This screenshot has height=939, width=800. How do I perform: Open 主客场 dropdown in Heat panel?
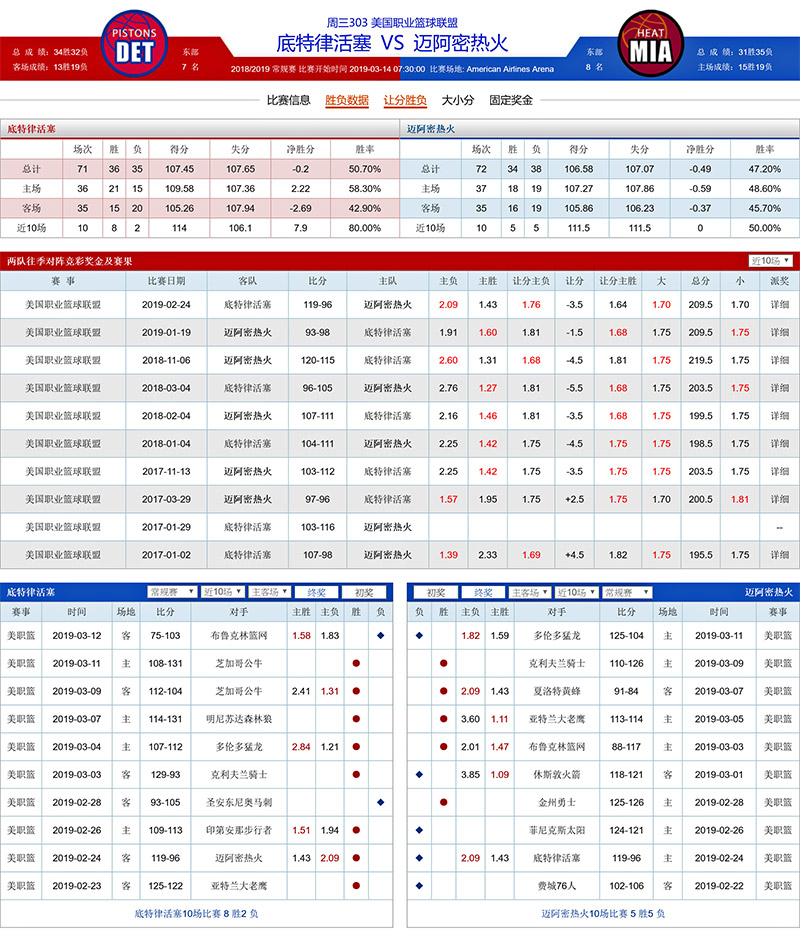pyautogui.click(x=530, y=592)
